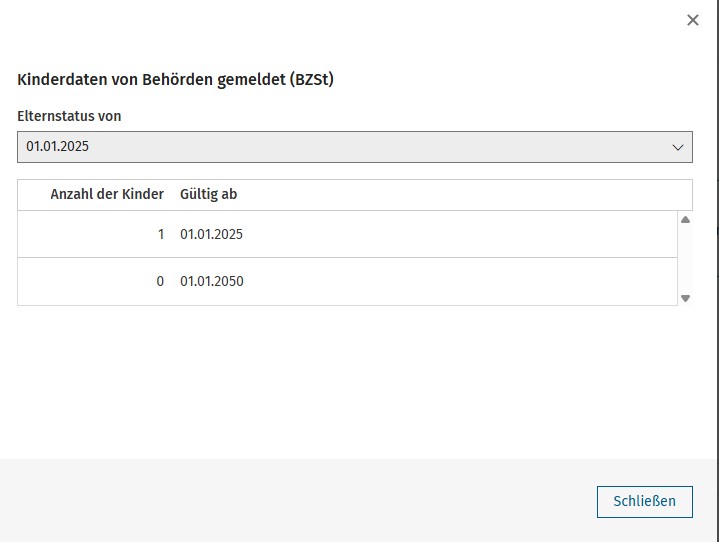Close the dialog with the X icon
This screenshot has width=719, height=542.
click(x=692, y=20)
